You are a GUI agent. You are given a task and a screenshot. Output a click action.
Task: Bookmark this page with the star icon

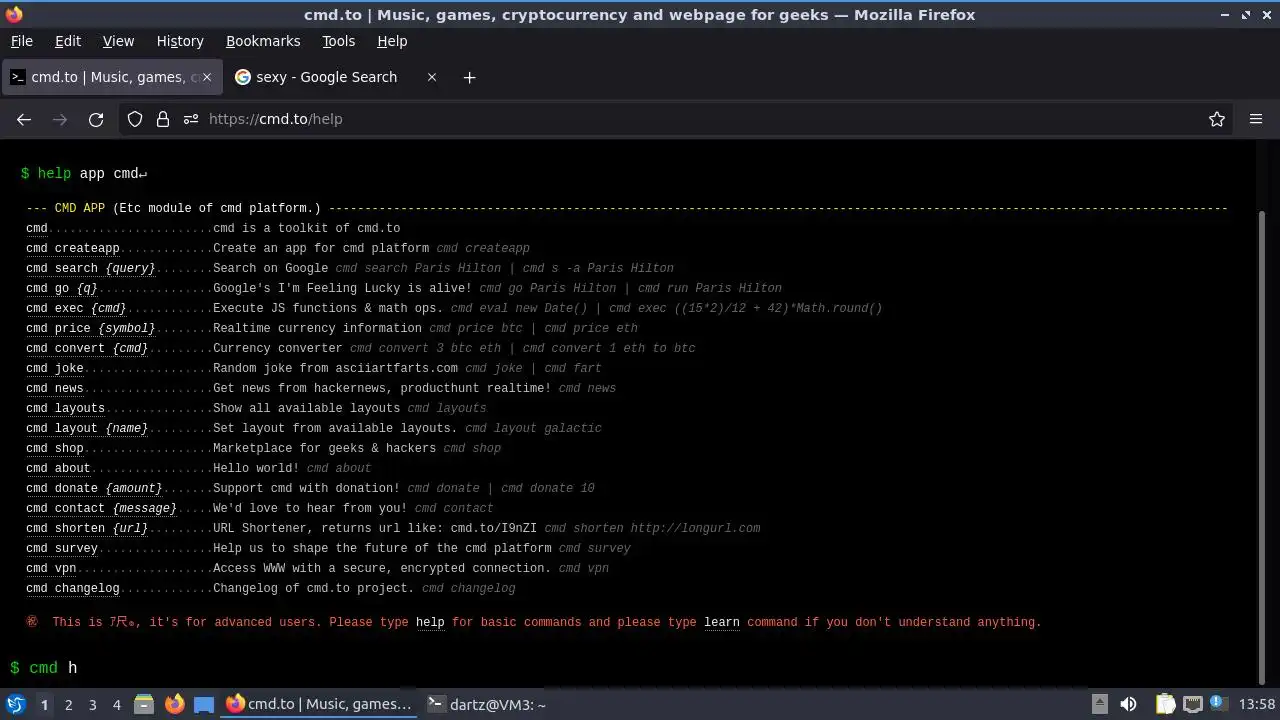tap(1217, 119)
